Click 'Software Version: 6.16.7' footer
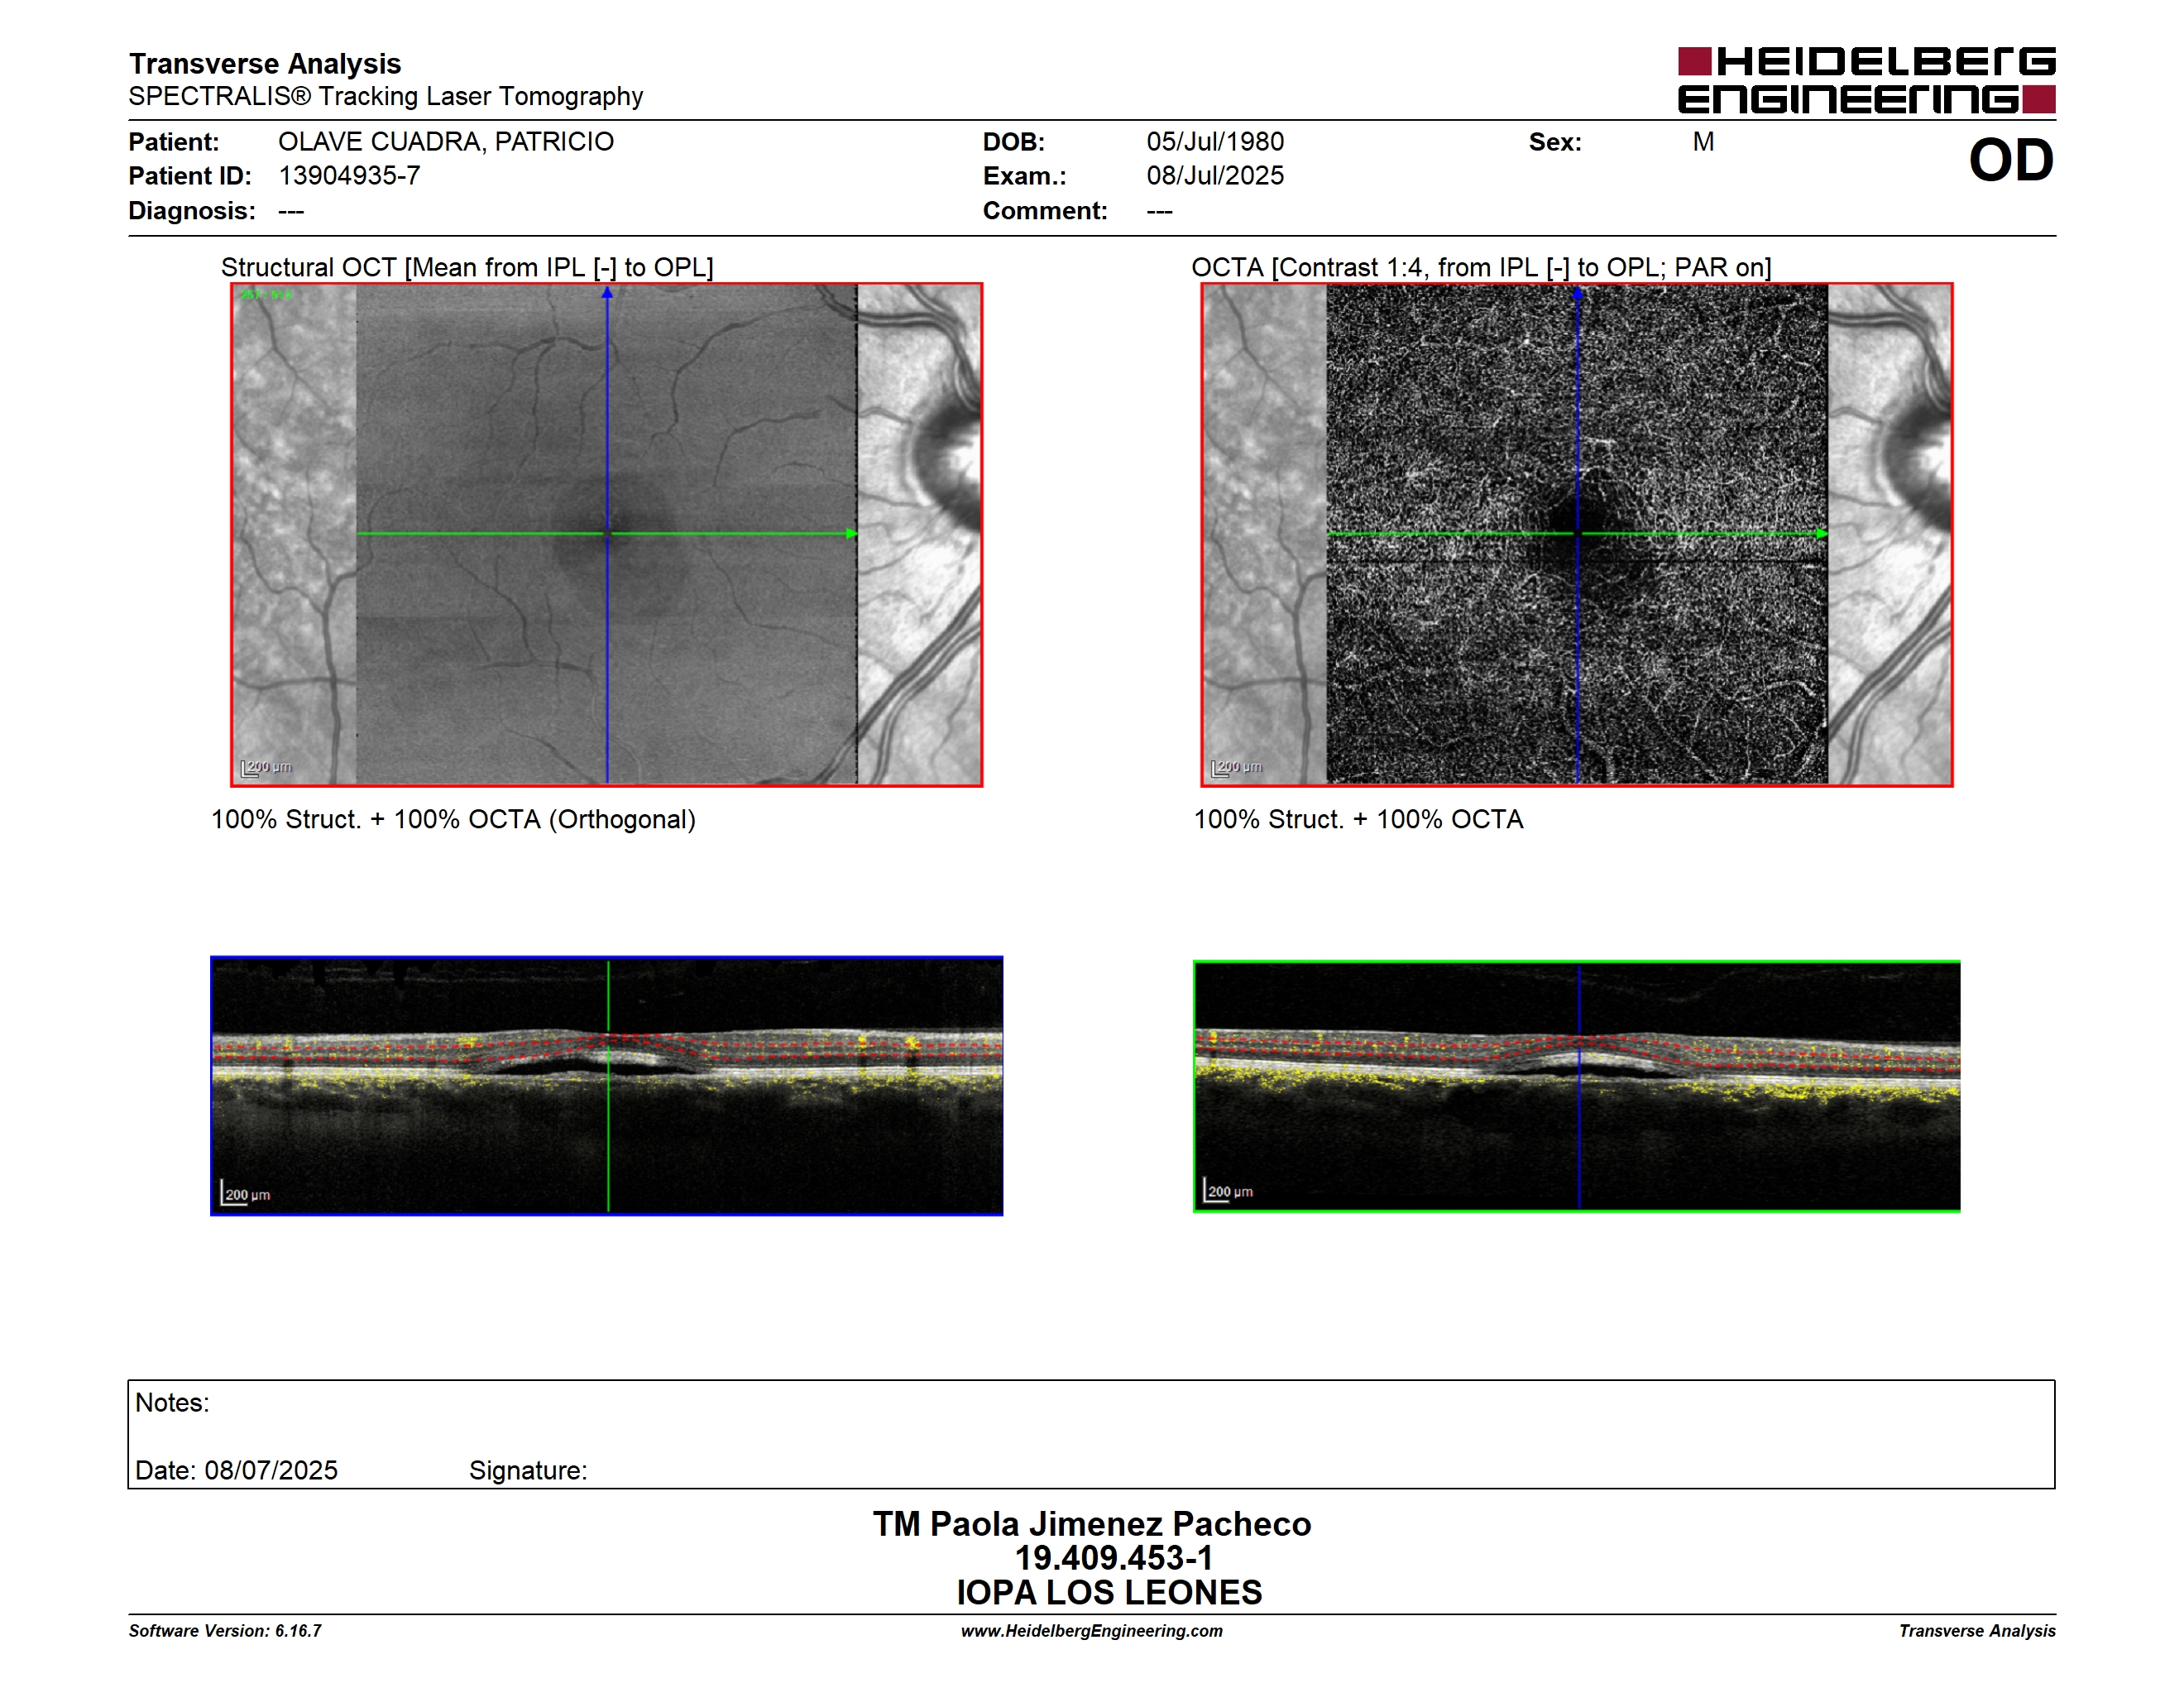The height and width of the screenshot is (1688, 2184). click(x=225, y=1631)
